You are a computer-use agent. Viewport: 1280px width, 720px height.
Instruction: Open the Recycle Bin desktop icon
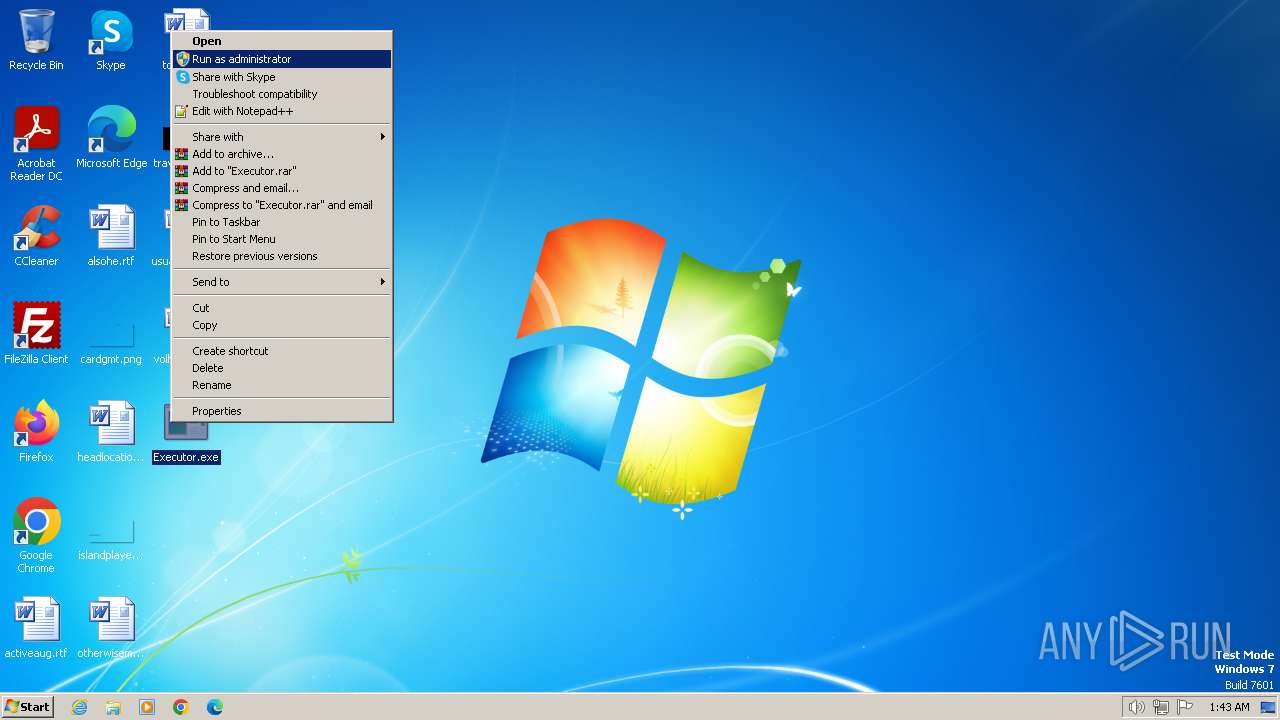tap(36, 40)
